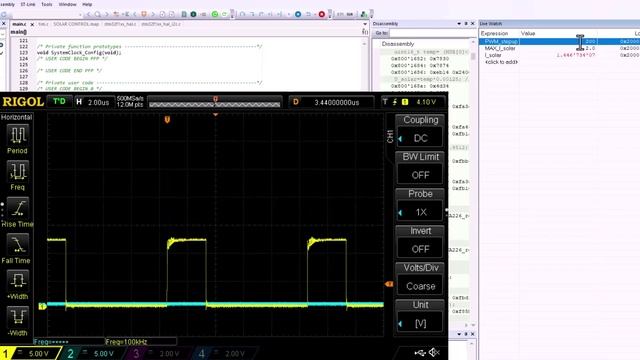Open the Window menu
This screenshot has height=360, width=640.
point(67,4)
